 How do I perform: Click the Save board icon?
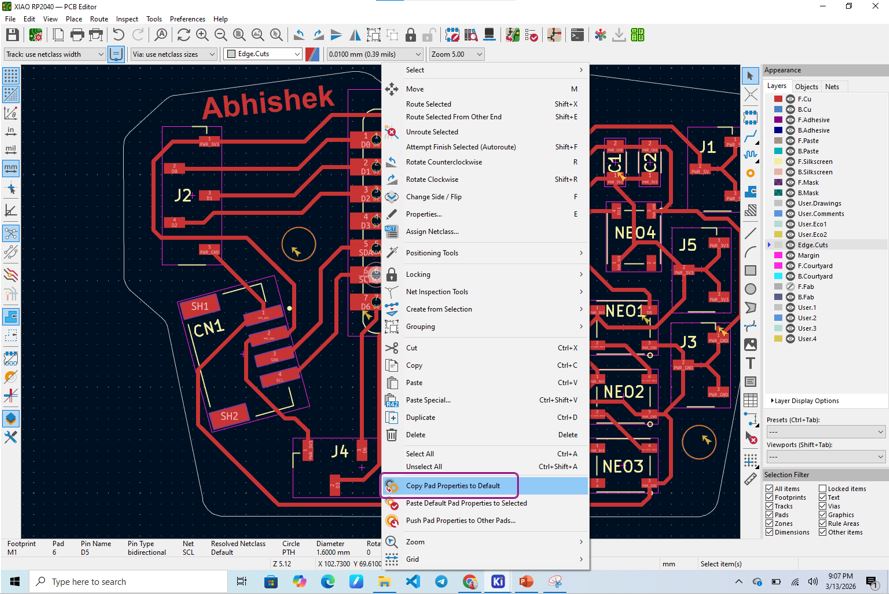tap(12, 35)
